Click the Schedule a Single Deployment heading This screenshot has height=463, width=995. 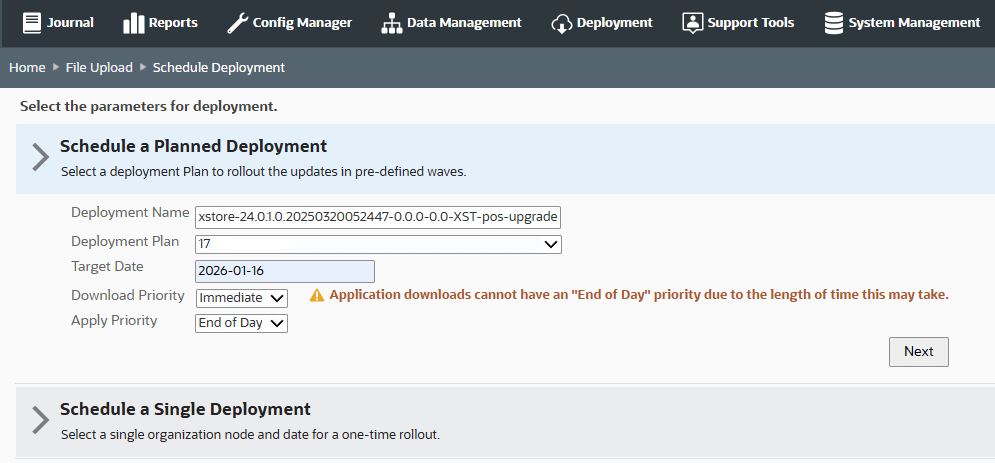pos(185,409)
